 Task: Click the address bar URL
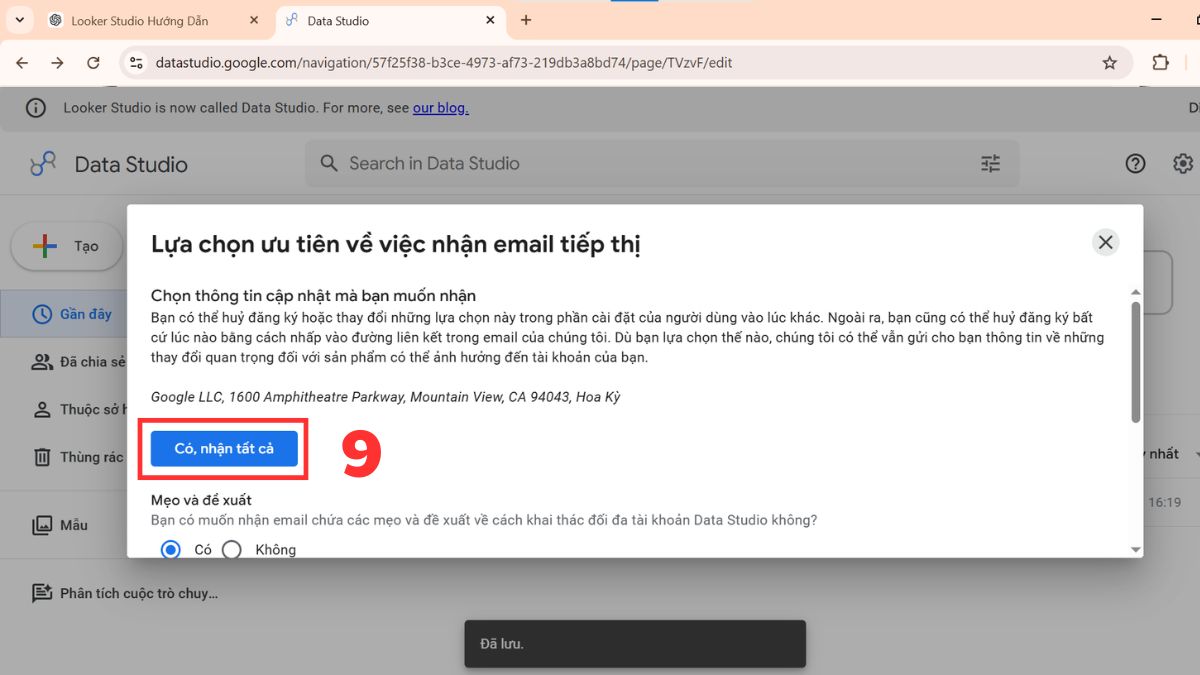click(444, 62)
